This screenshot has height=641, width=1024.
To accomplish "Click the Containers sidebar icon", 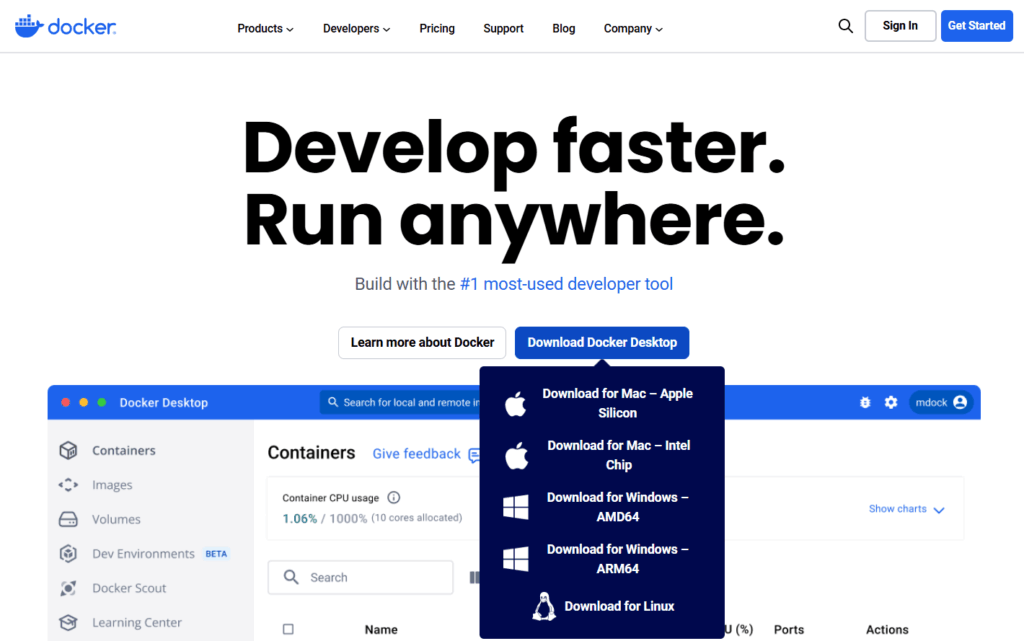I will [68, 450].
